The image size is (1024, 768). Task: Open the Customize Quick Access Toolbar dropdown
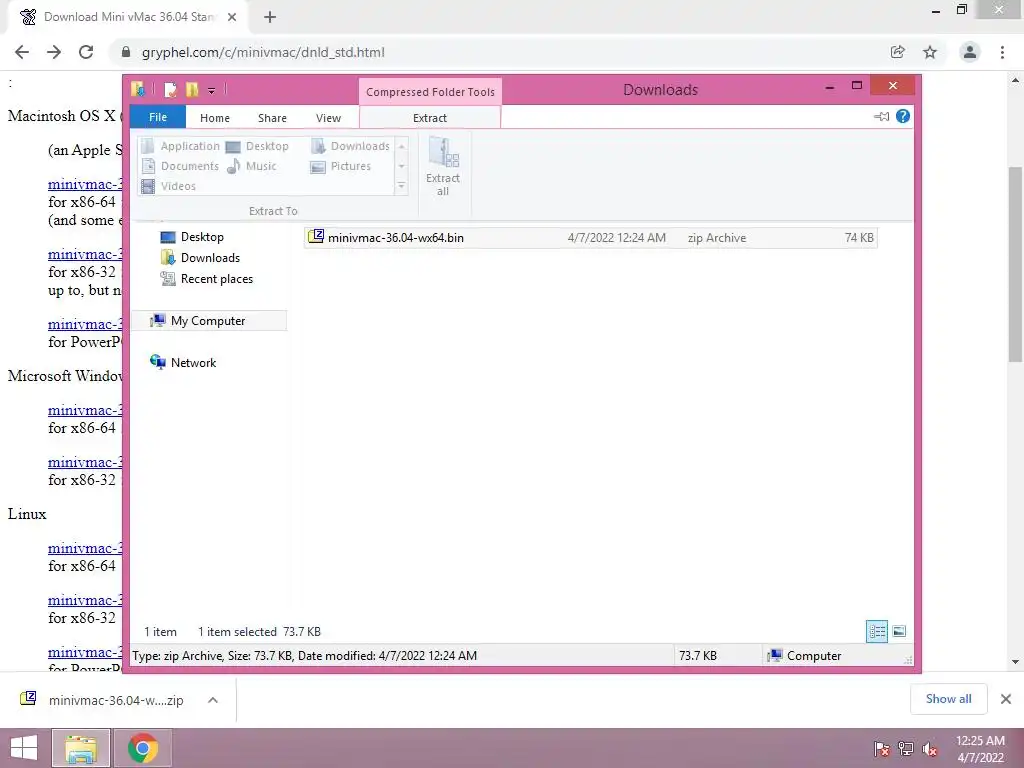coord(212,90)
